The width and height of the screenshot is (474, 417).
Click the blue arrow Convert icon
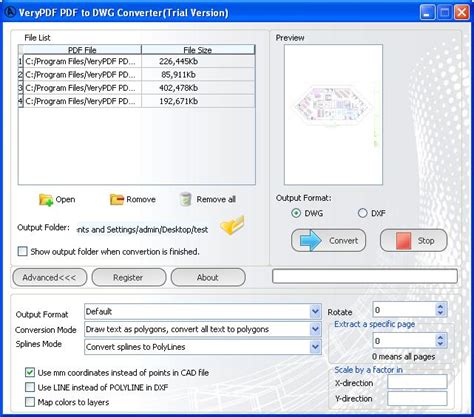click(x=311, y=240)
